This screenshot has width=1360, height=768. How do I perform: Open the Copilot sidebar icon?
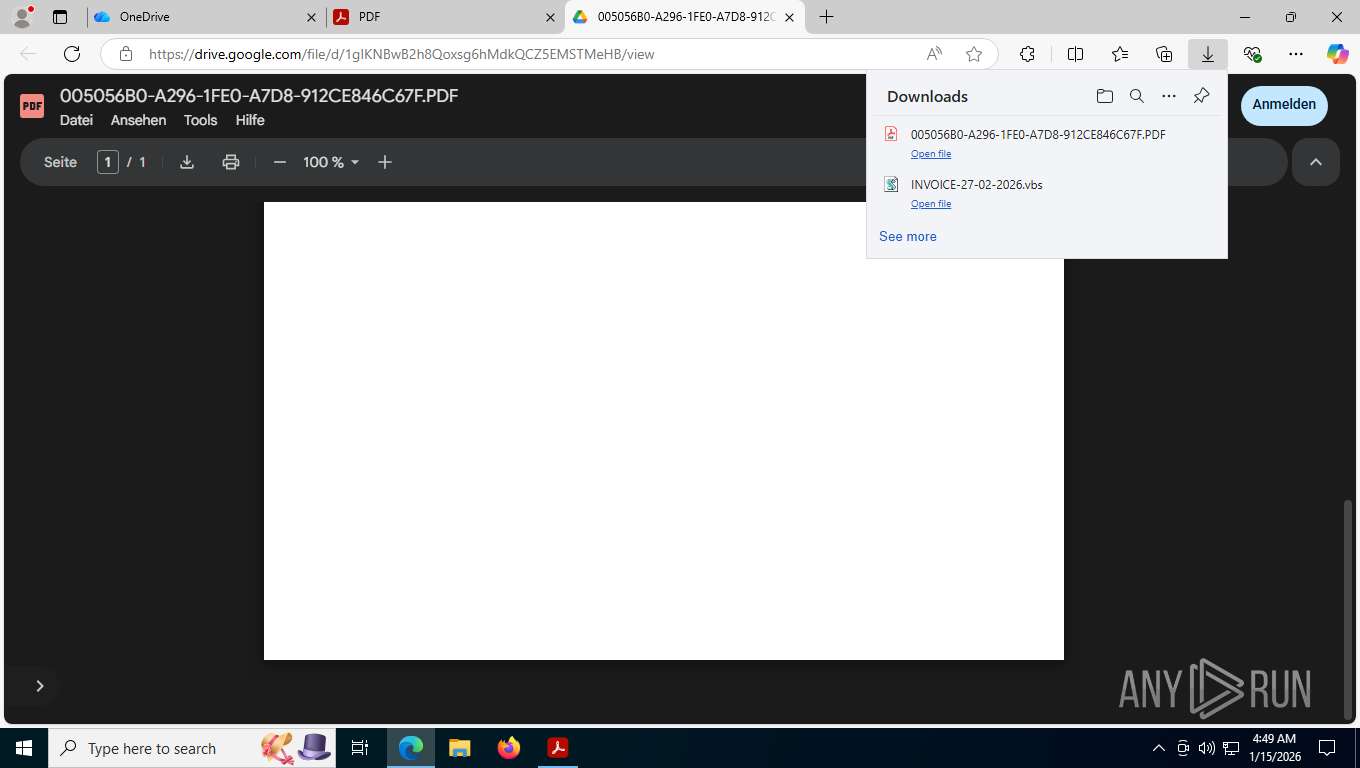(1338, 54)
